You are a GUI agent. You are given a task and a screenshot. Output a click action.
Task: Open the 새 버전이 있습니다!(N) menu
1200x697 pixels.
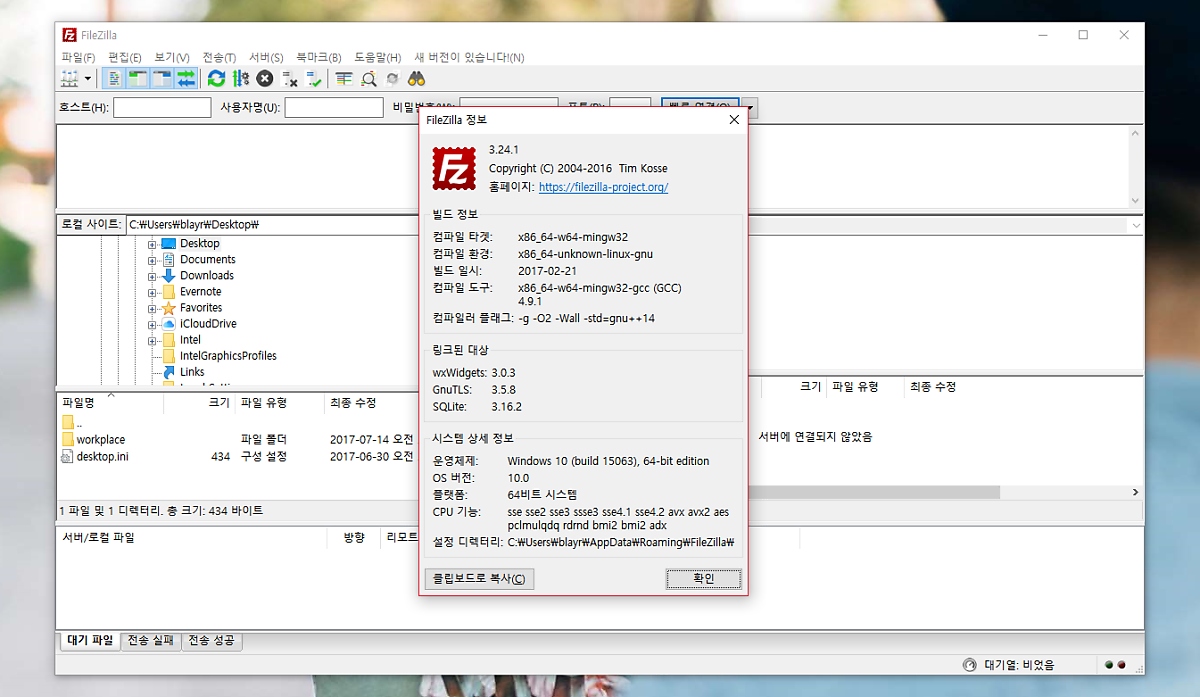coord(469,57)
